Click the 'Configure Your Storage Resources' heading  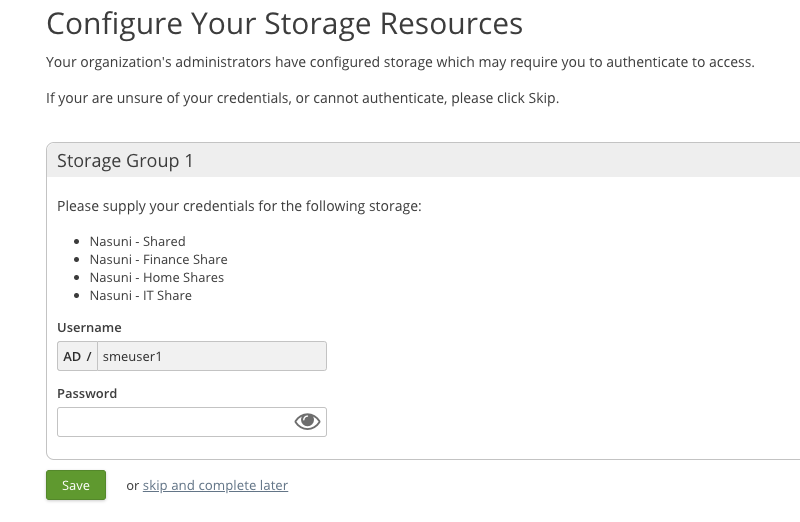(284, 23)
